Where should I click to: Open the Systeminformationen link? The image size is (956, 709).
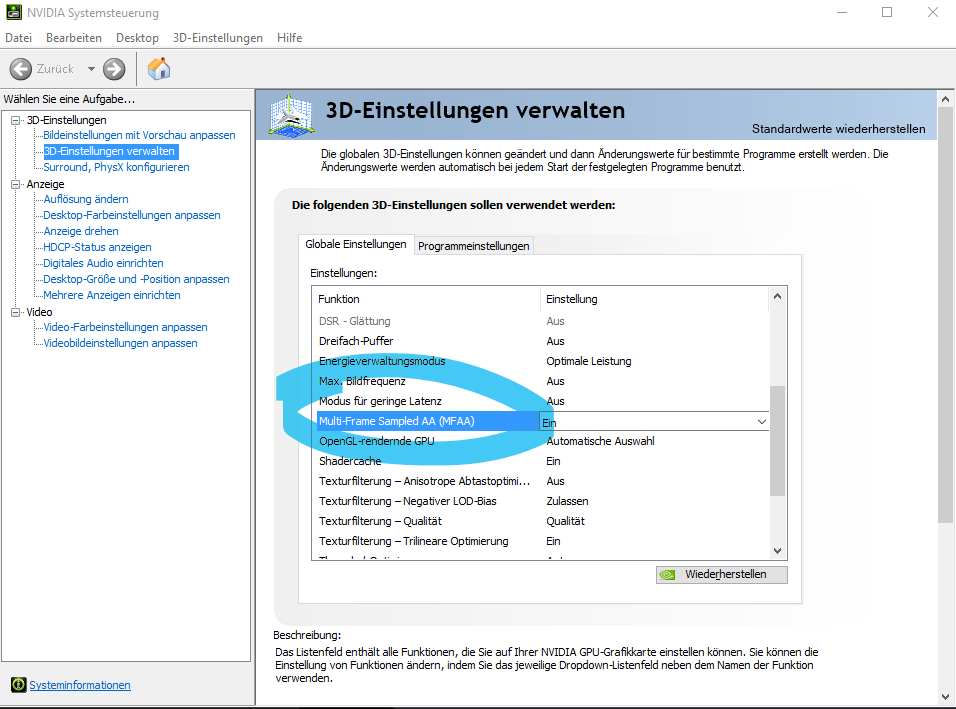(80, 685)
